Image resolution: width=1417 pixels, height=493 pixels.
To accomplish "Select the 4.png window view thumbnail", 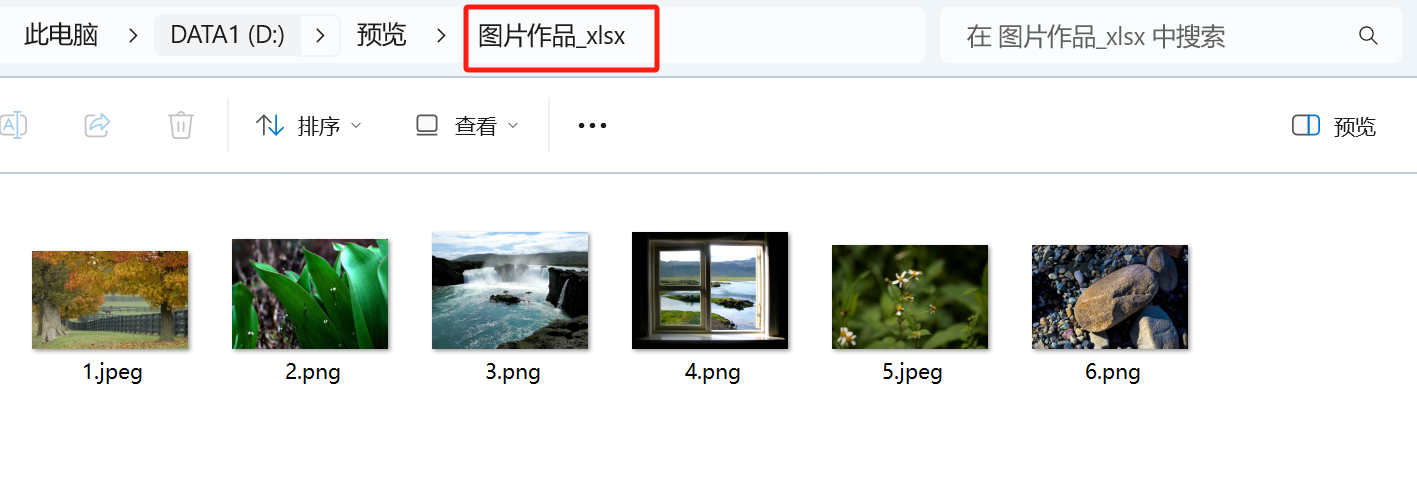I will [x=710, y=291].
